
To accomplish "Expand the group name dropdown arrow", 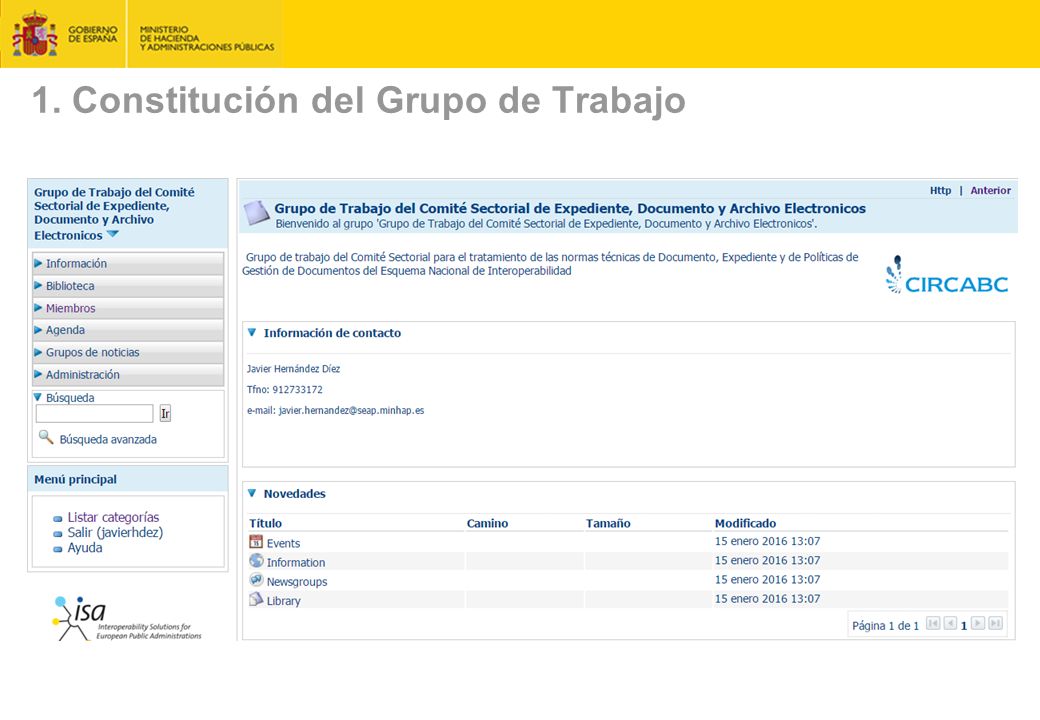I will 112,235.
